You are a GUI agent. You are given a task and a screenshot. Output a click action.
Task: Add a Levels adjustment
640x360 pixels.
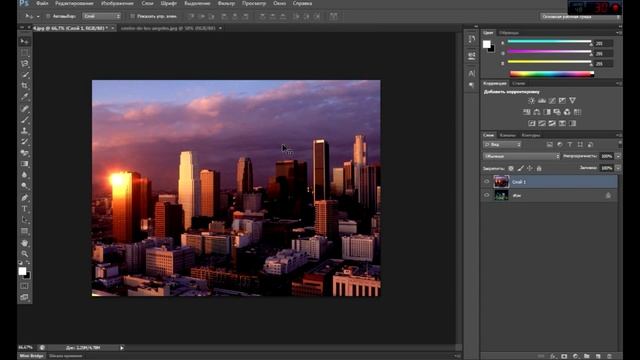pyautogui.click(x=542, y=100)
